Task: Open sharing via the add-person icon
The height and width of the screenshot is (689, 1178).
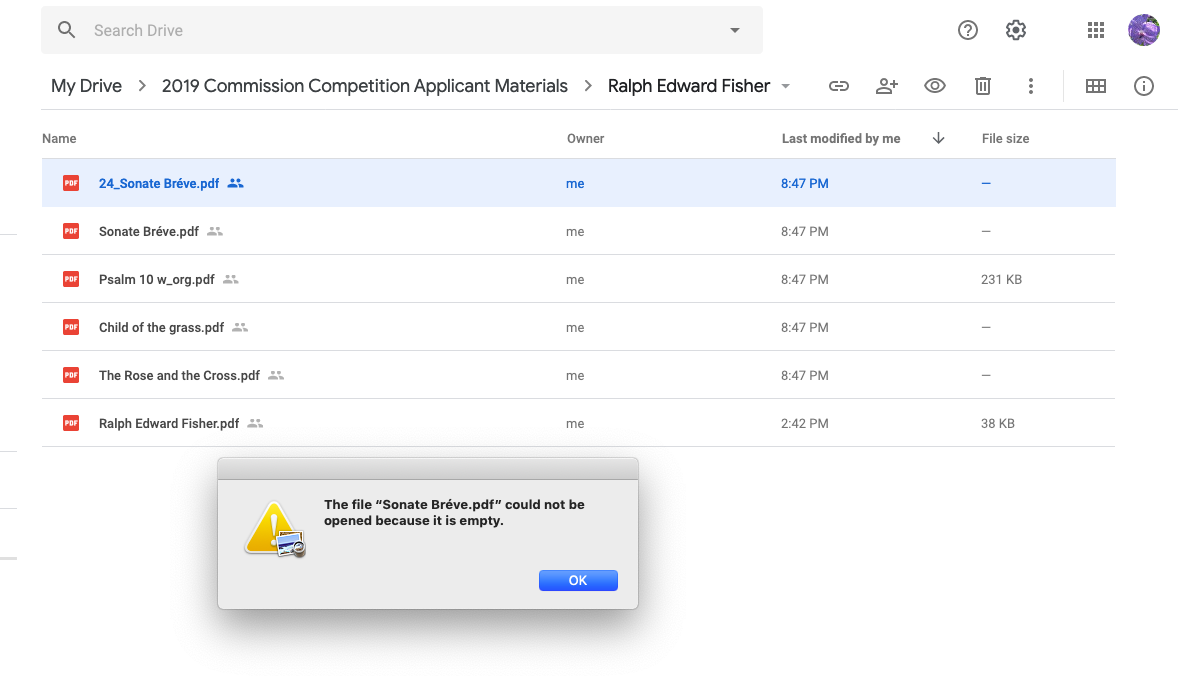Action: tap(886, 86)
